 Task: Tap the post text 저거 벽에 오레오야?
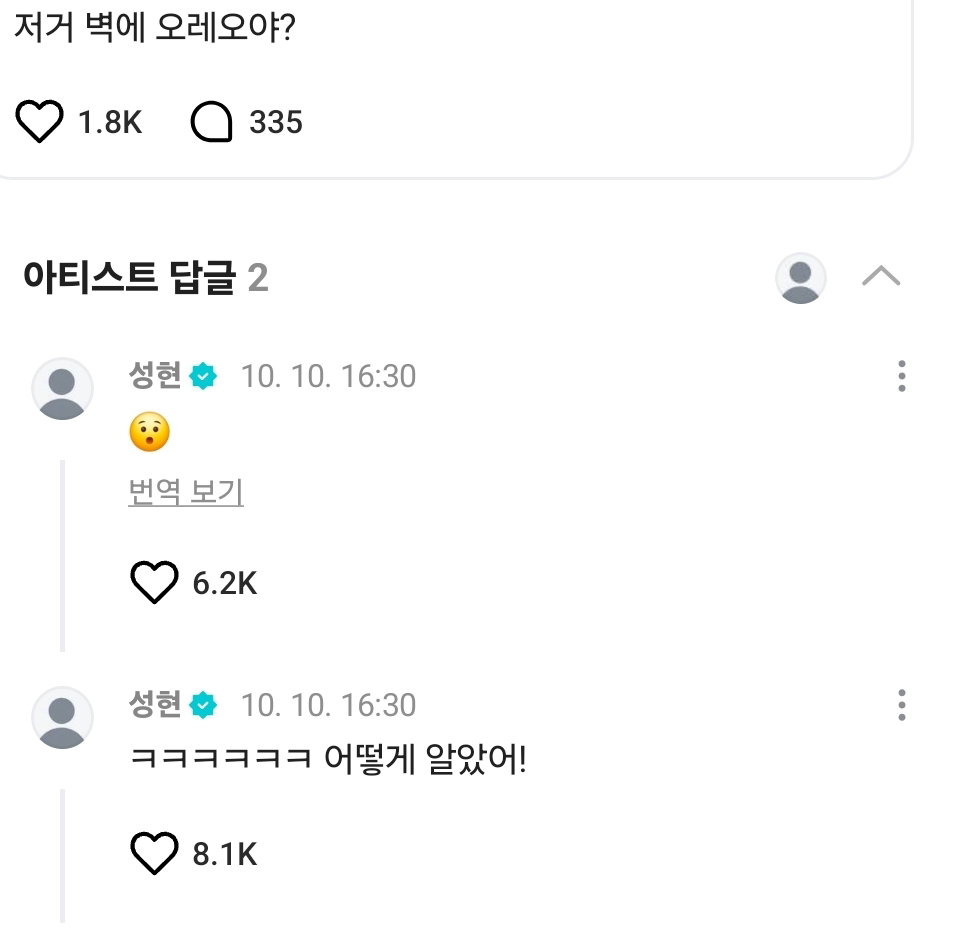point(155,27)
